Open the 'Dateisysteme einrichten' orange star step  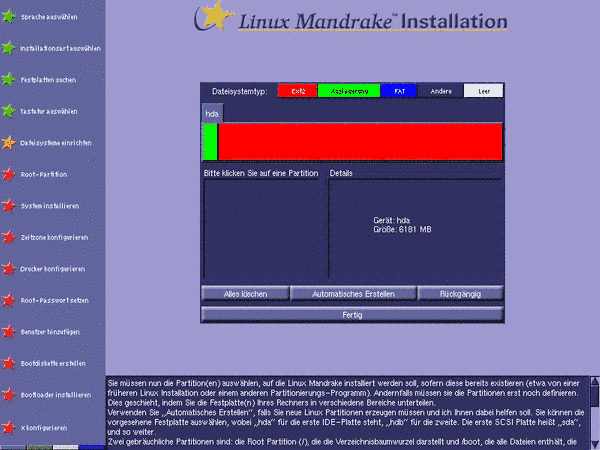click(9, 142)
